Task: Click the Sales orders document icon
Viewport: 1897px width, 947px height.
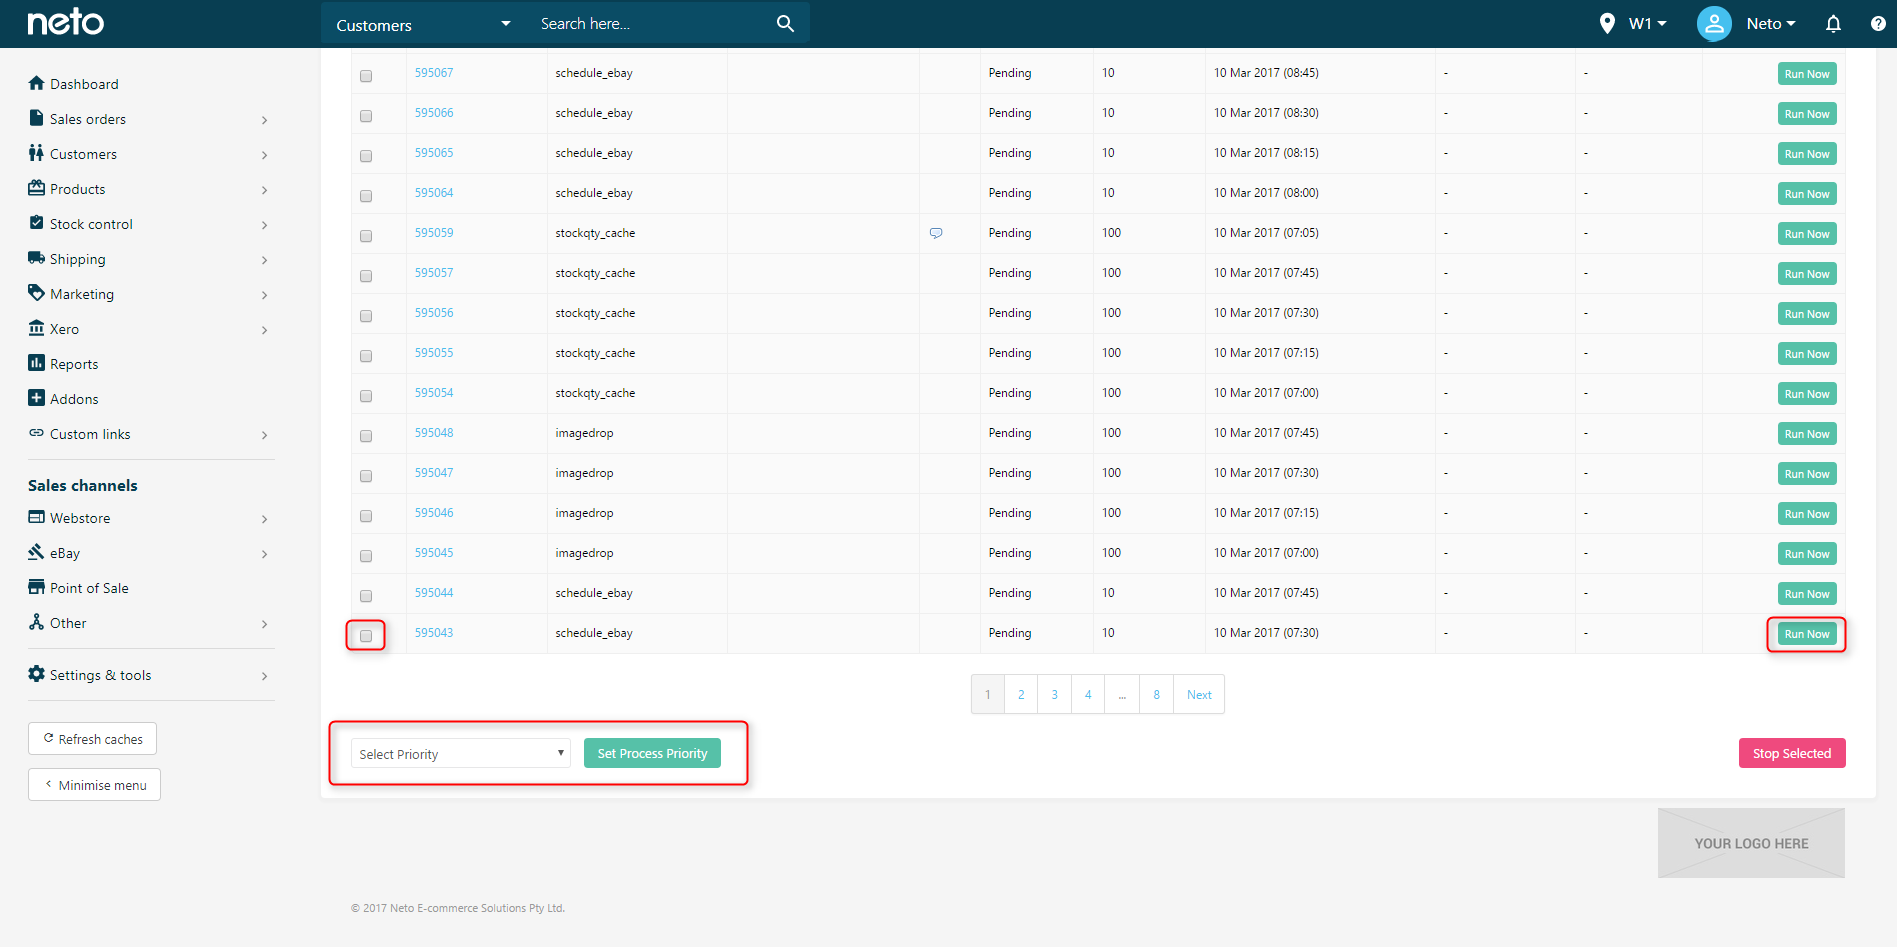Action: point(37,118)
